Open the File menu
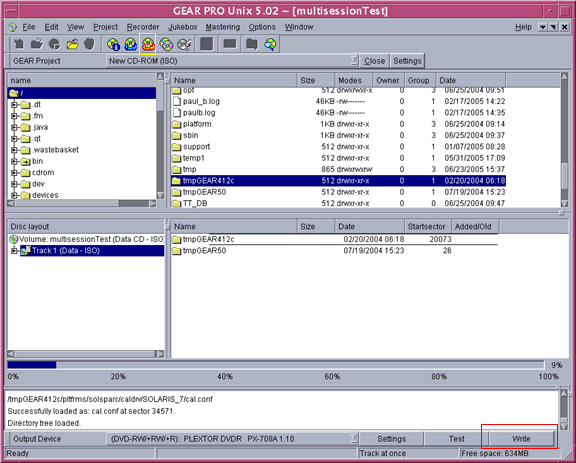 point(29,27)
